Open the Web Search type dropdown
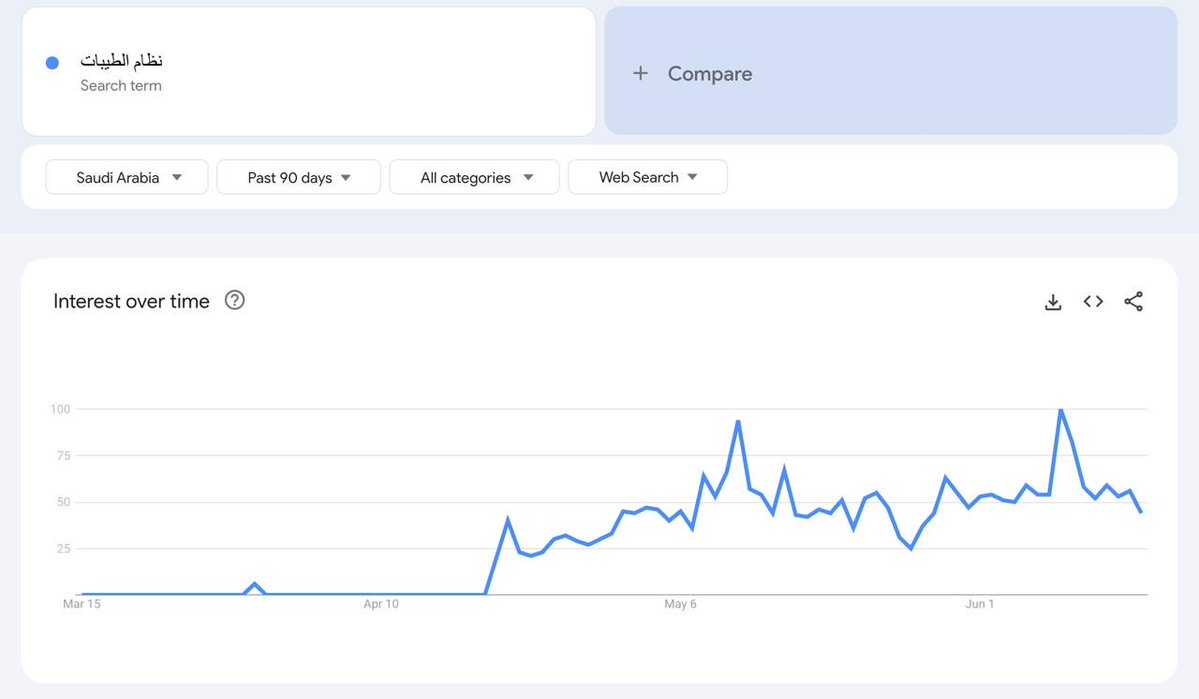This screenshot has height=699, width=1199. click(648, 177)
